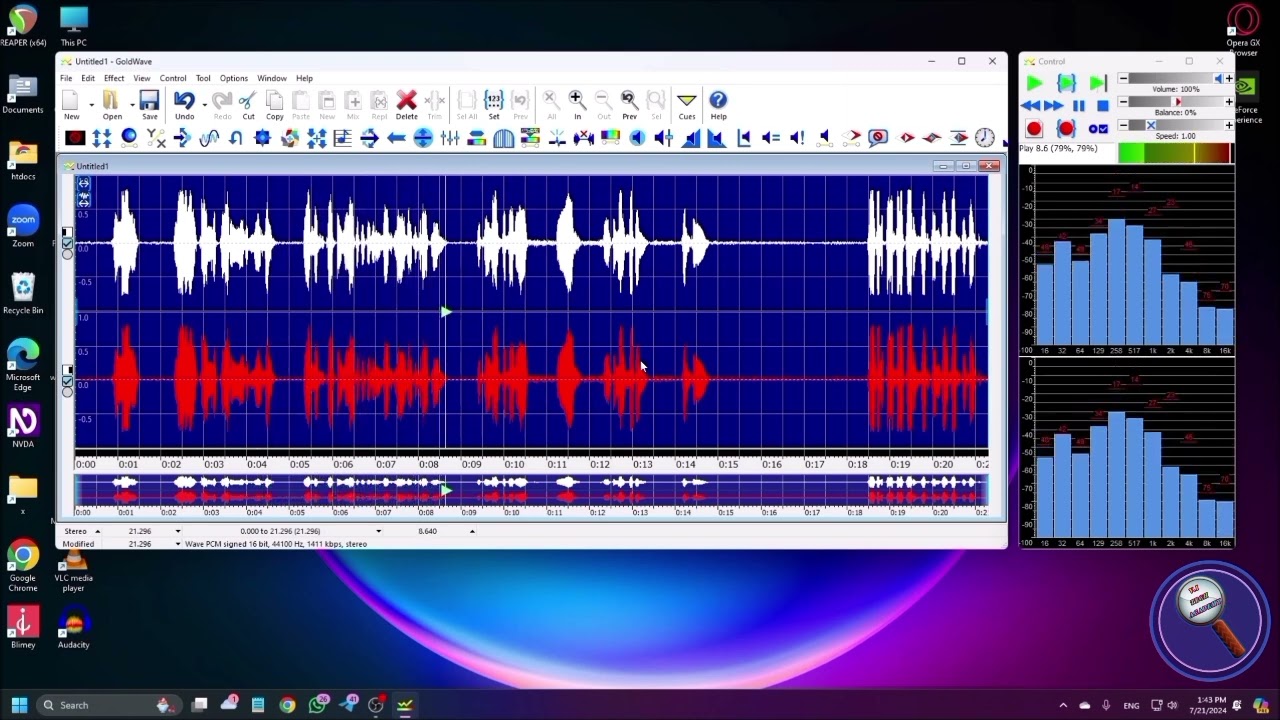Adjust the Balance slider in Control

1175,102
